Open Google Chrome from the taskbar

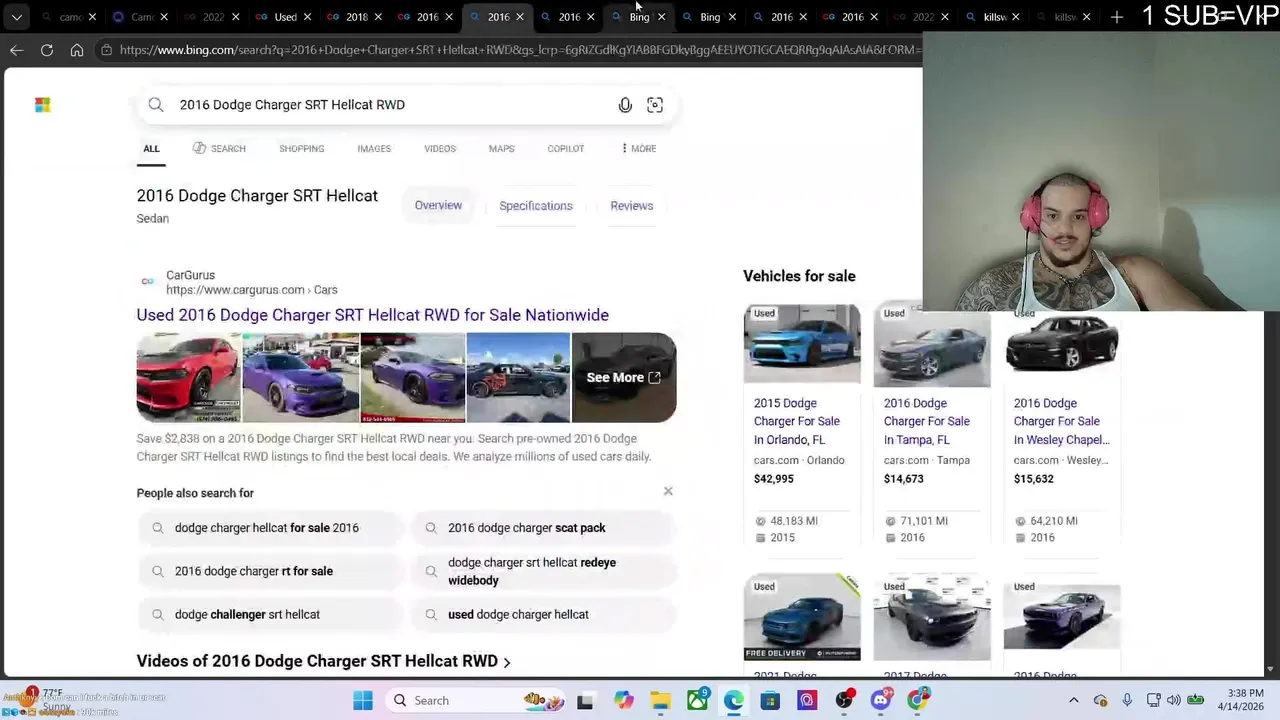click(917, 700)
